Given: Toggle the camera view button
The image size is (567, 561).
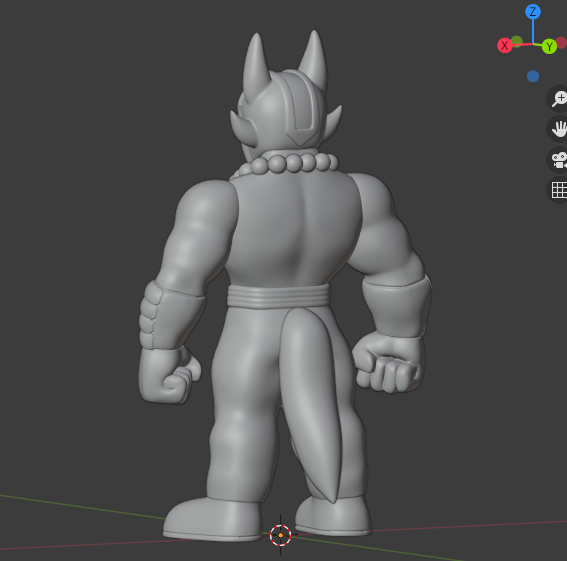Looking at the screenshot, I should 559,160.
